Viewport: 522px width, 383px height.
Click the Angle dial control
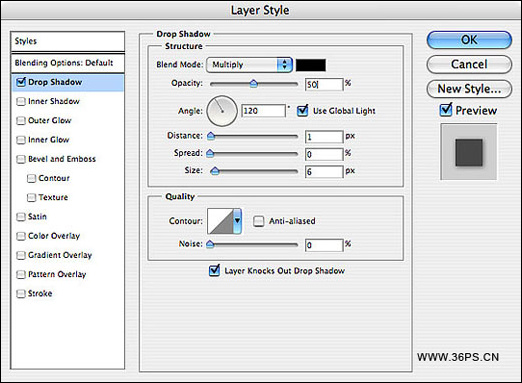point(222,111)
